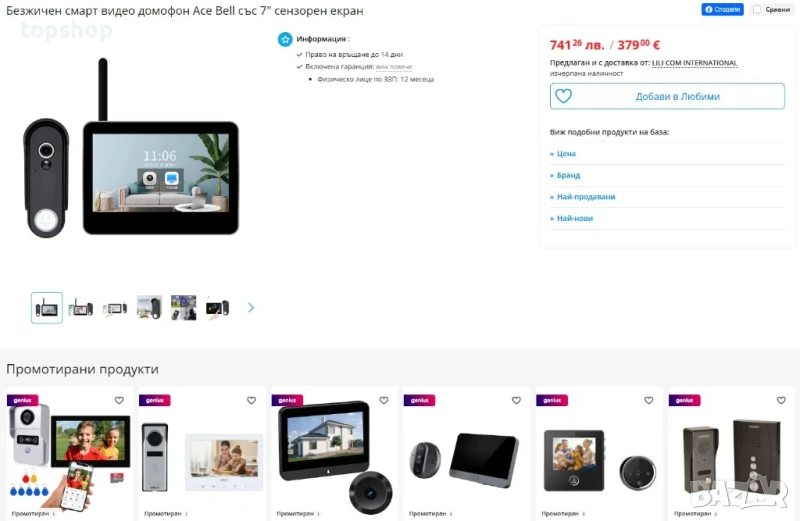Add product to favorites with heart button
The height and width of the screenshot is (521, 800).
coord(667,96)
